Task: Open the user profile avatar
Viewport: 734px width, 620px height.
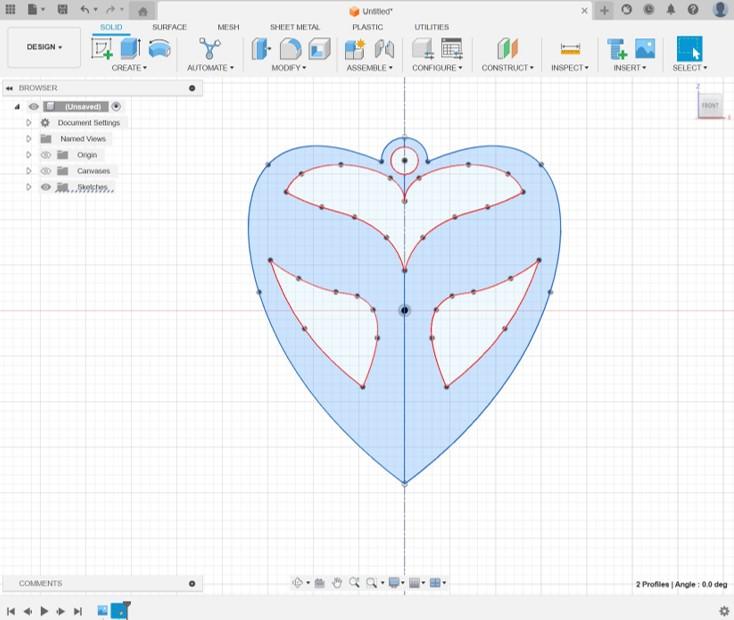Action: 720,9
